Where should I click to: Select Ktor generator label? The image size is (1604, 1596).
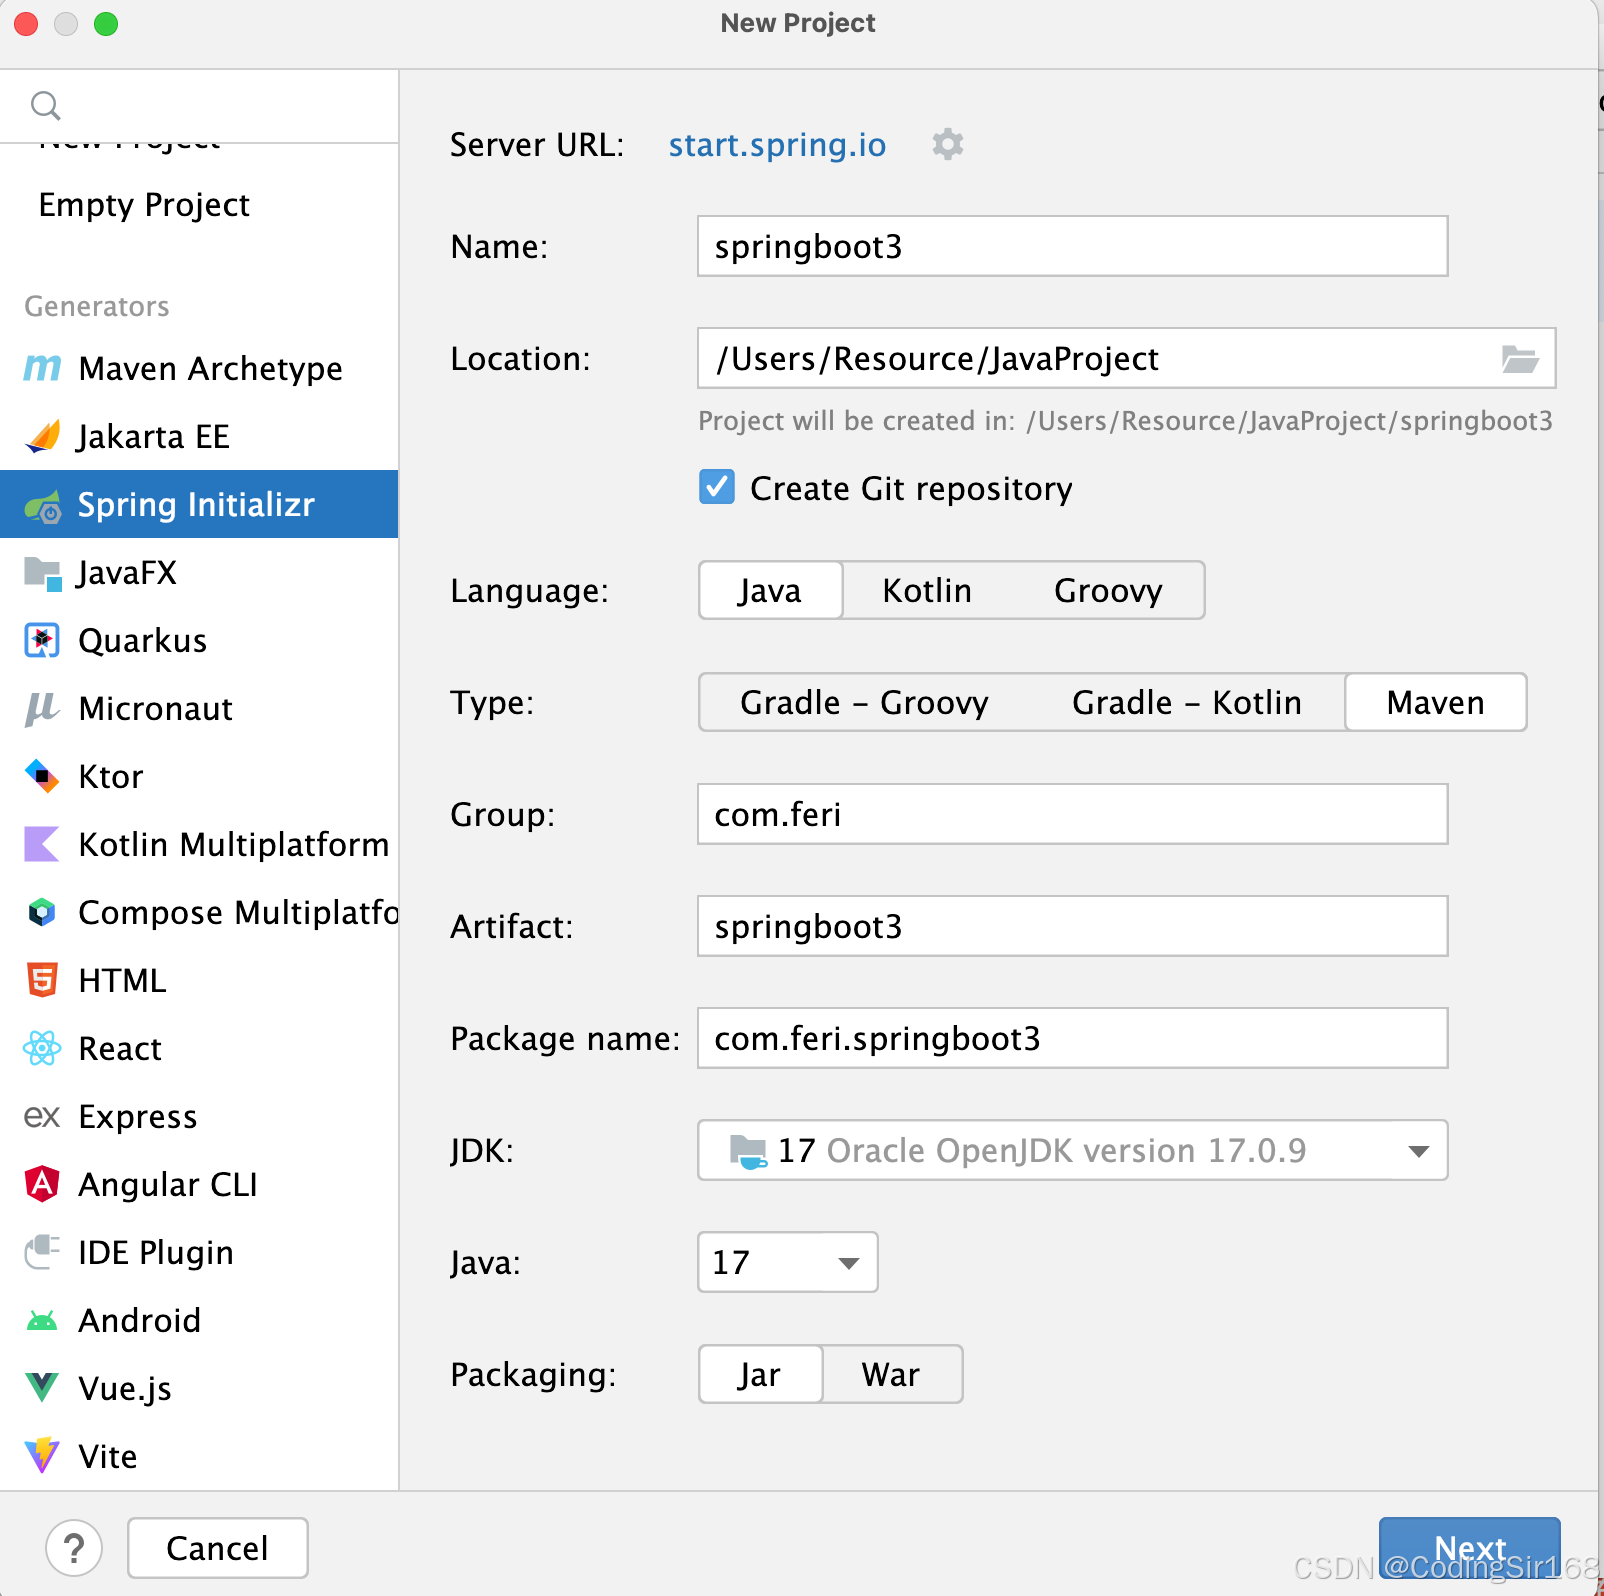pyautogui.click(x=111, y=777)
